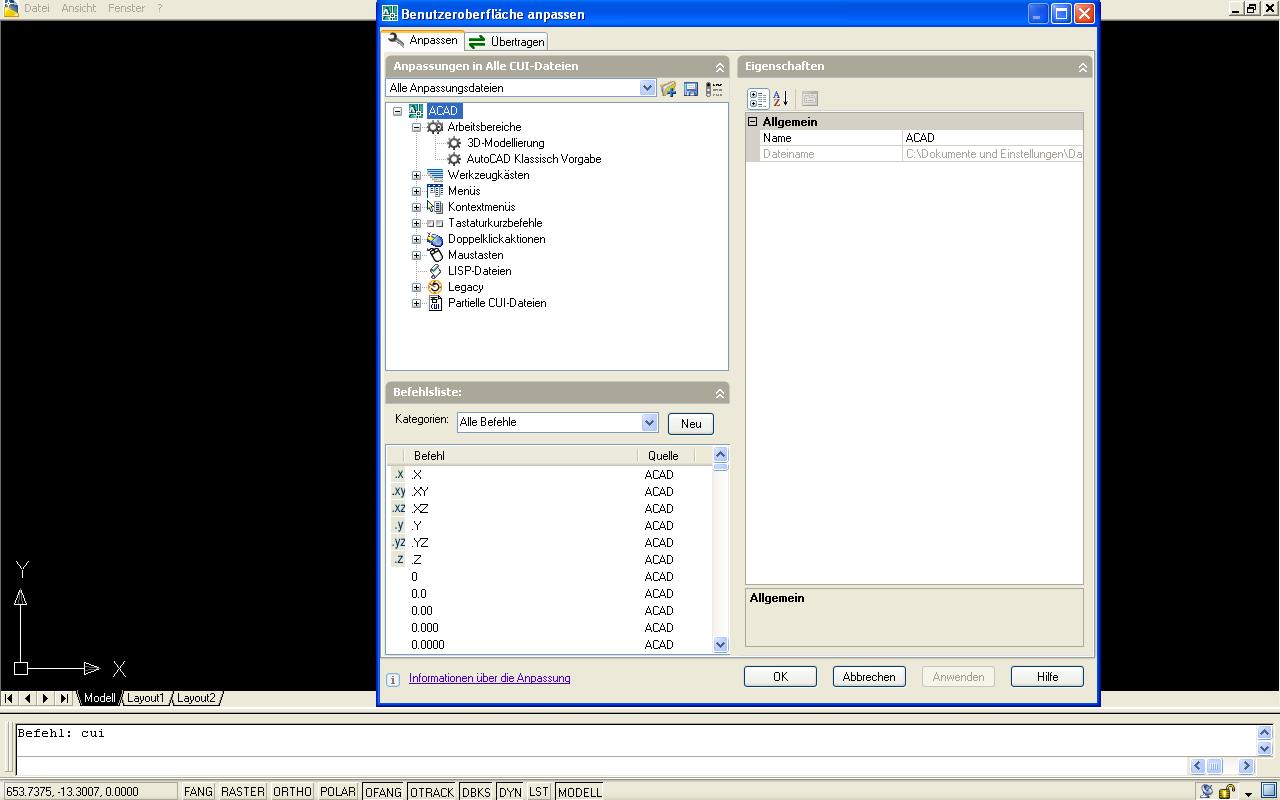Toggle DBKS dynamic UCS
Screen dimensions: 1280x800
[x=476, y=791]
